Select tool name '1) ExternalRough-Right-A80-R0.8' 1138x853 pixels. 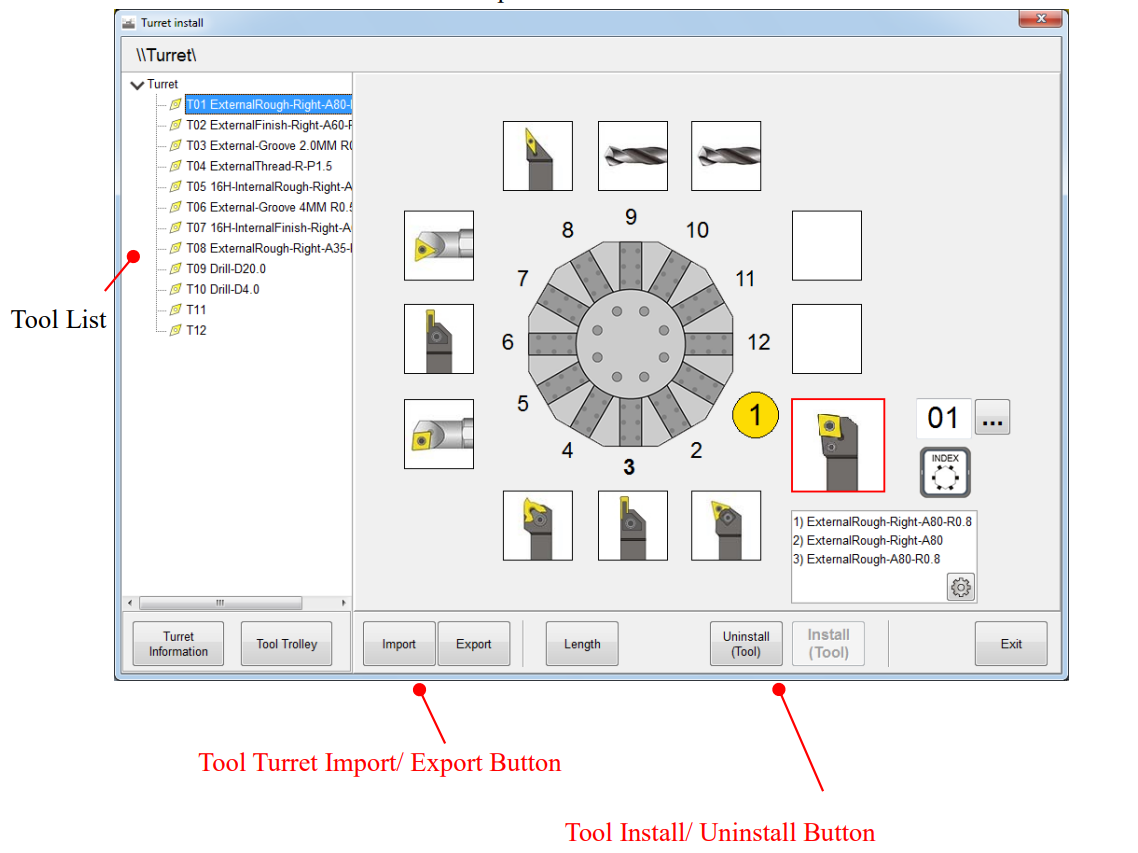click(883, 522)
